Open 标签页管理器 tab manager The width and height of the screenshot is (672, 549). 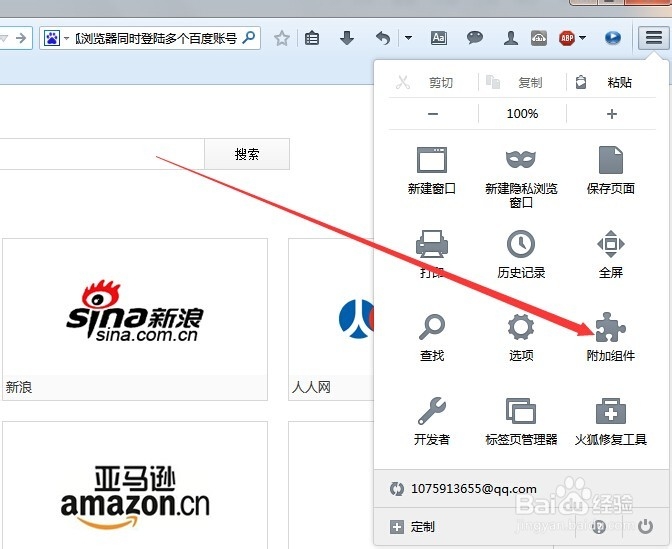click(521, 422)
